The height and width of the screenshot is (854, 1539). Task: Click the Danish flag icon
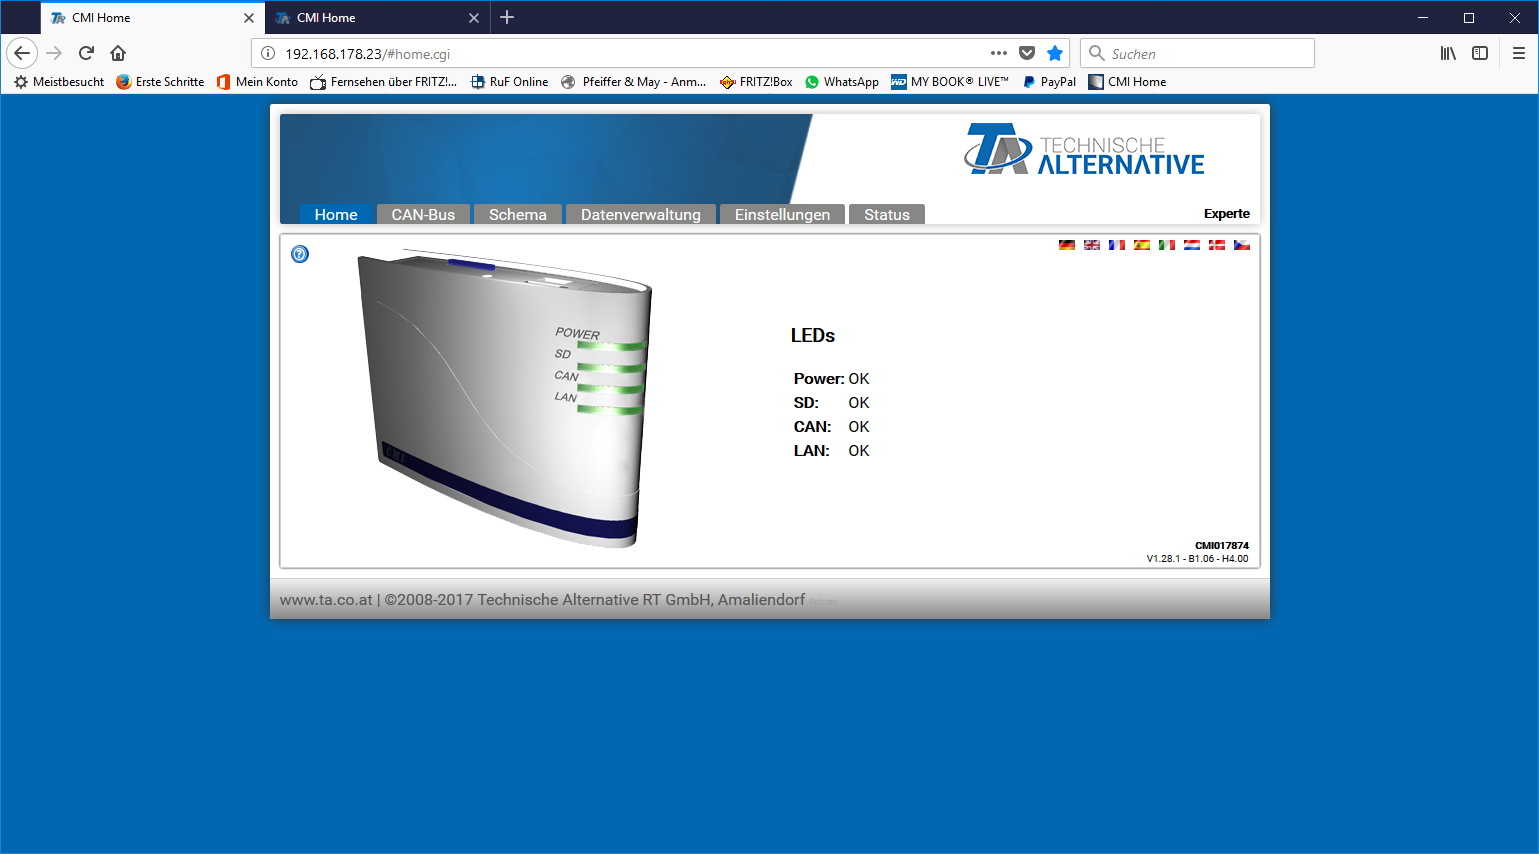pyautogui.click(x=1216, y=245)
